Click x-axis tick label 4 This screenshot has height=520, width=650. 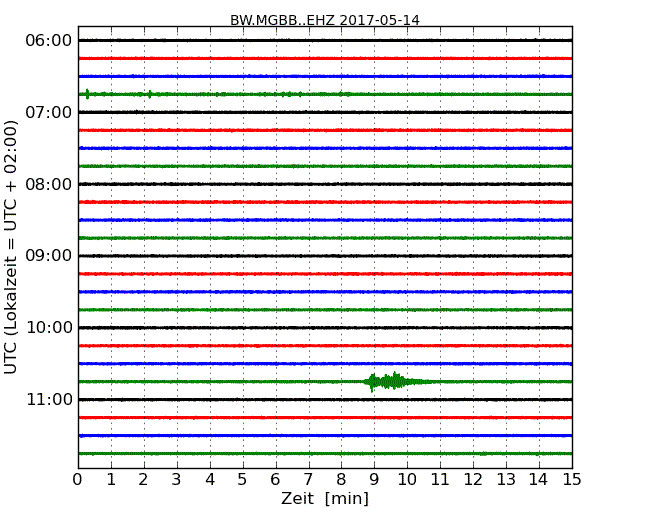tap(210, 480)
